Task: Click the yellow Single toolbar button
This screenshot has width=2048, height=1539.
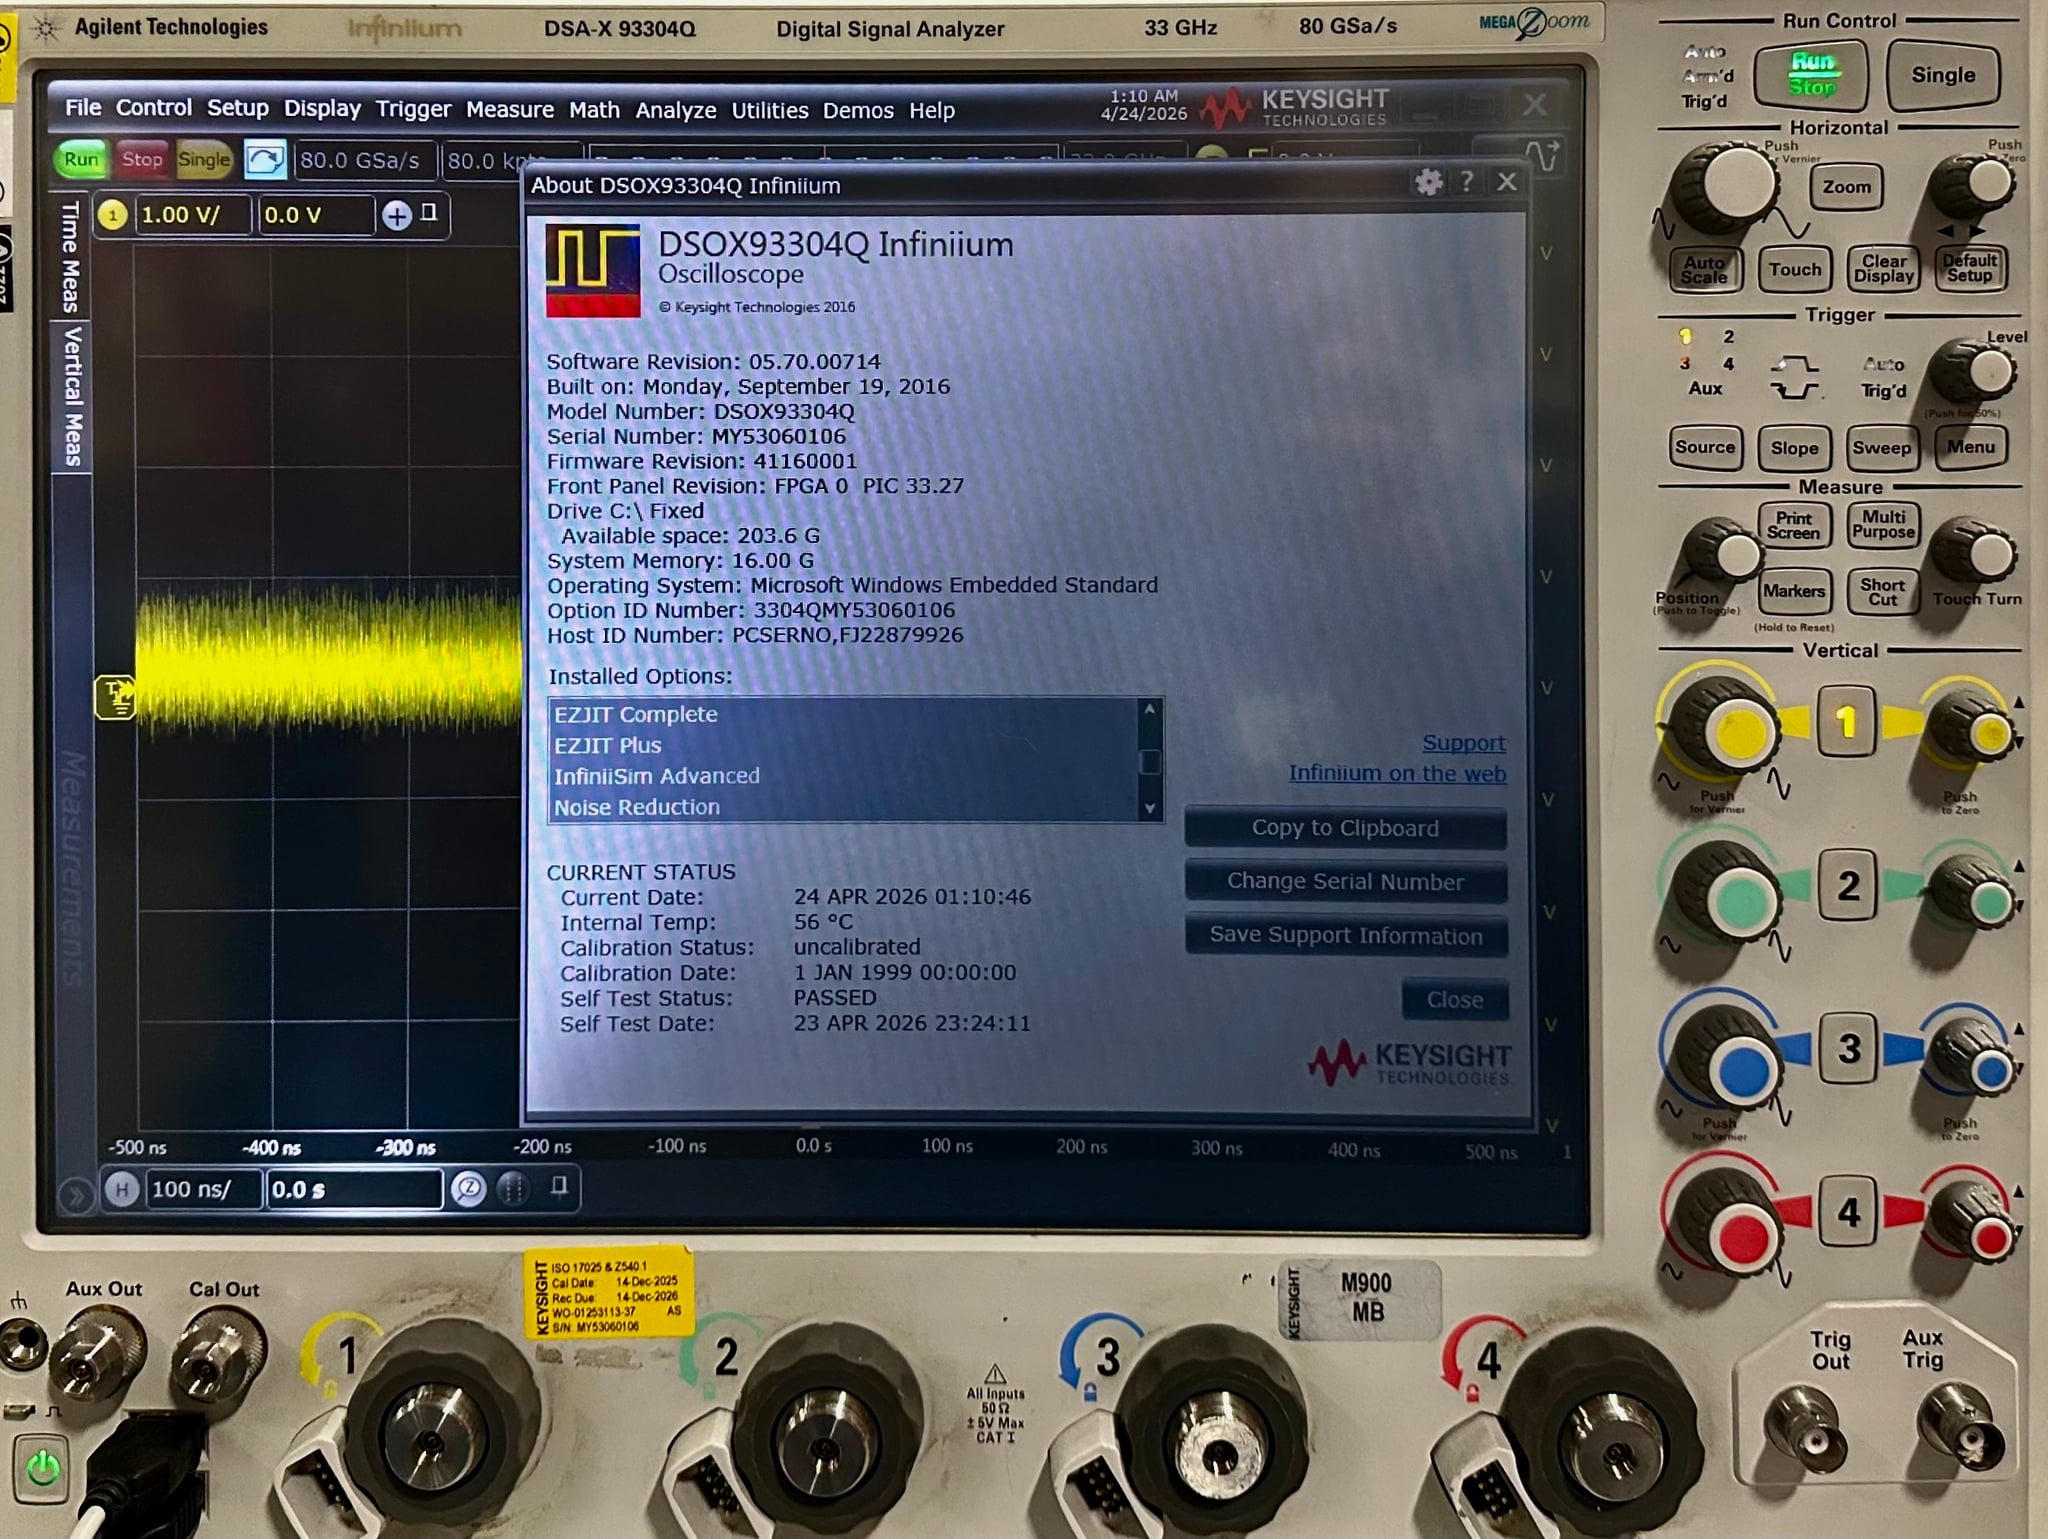Action: tap(204, 159)
